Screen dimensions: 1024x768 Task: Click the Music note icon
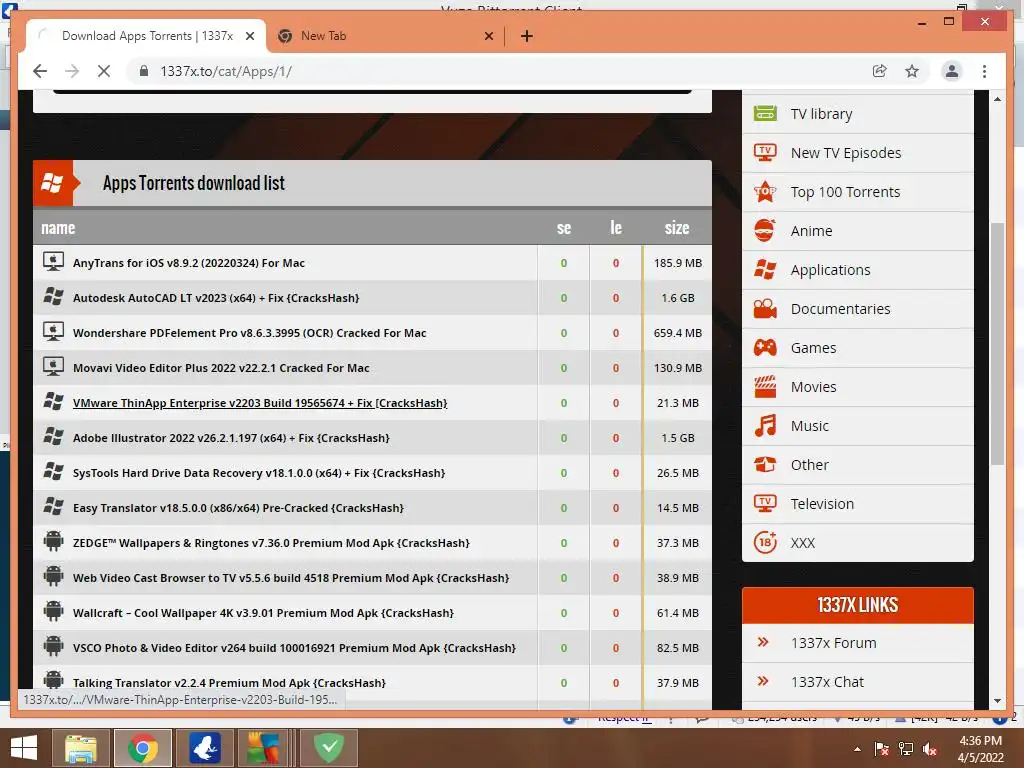pyautogui.click(x=765, y=426)
